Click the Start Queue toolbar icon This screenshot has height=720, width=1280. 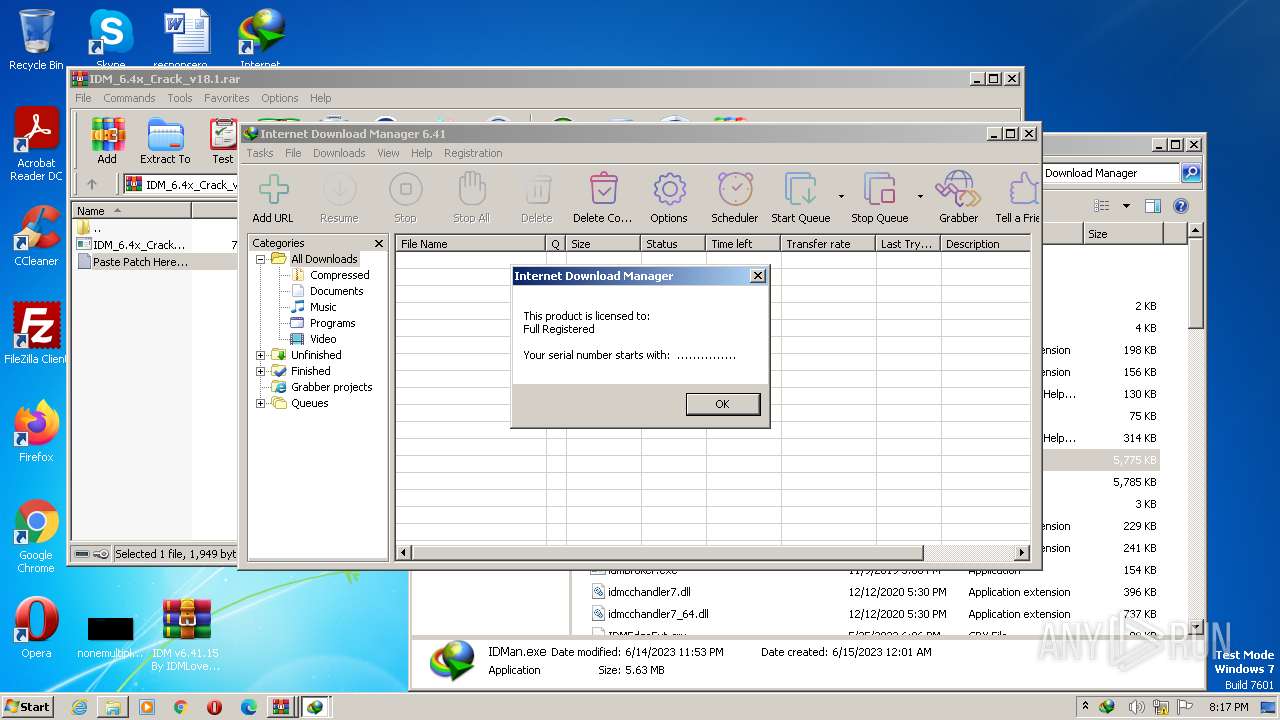point(801,189)
